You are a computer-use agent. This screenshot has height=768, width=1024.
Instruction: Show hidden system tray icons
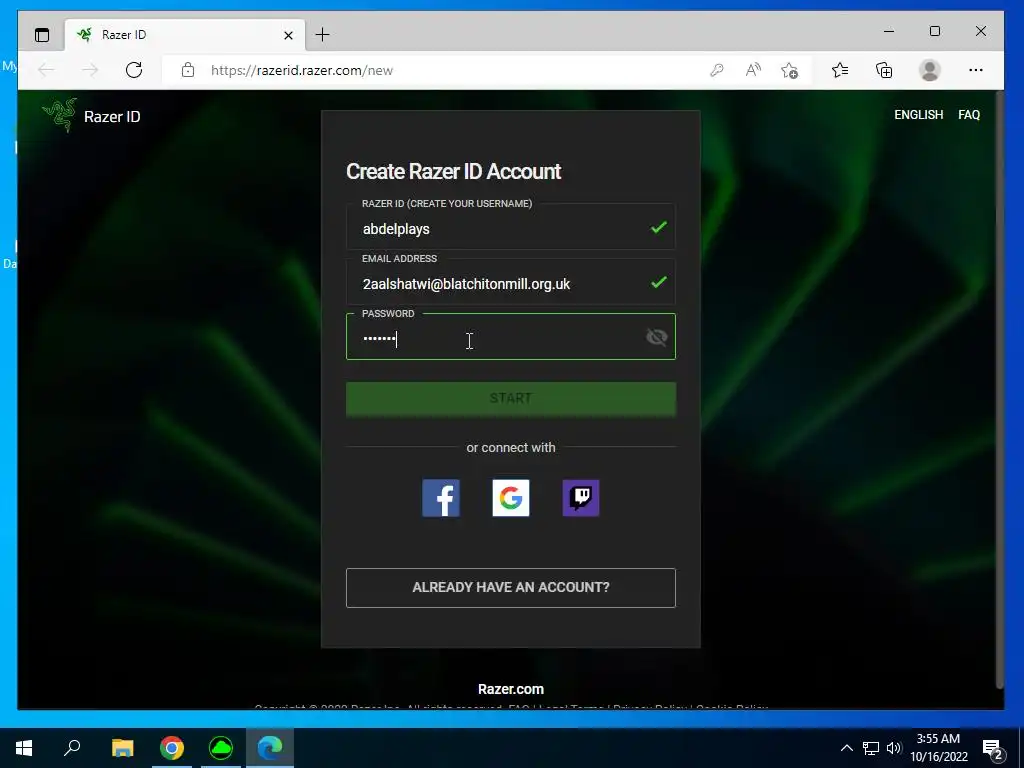click(x=846, y=748)
